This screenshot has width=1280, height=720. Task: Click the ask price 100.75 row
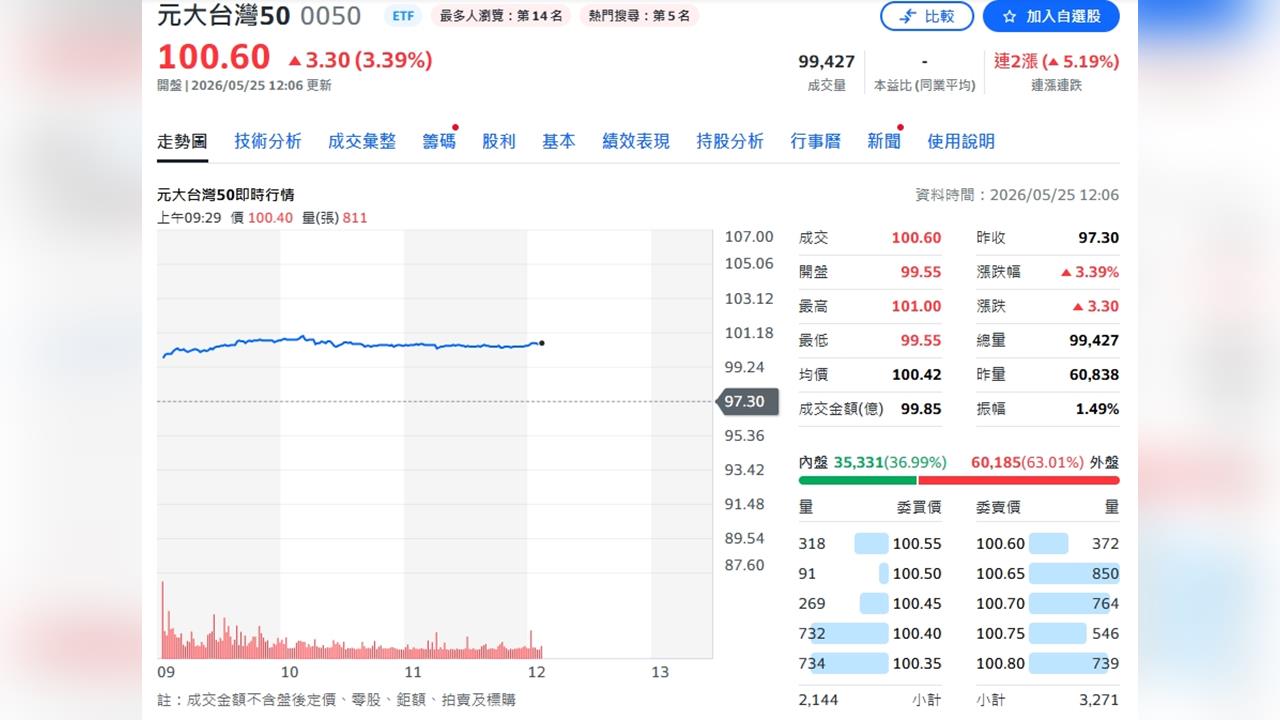coord(1048,634)
